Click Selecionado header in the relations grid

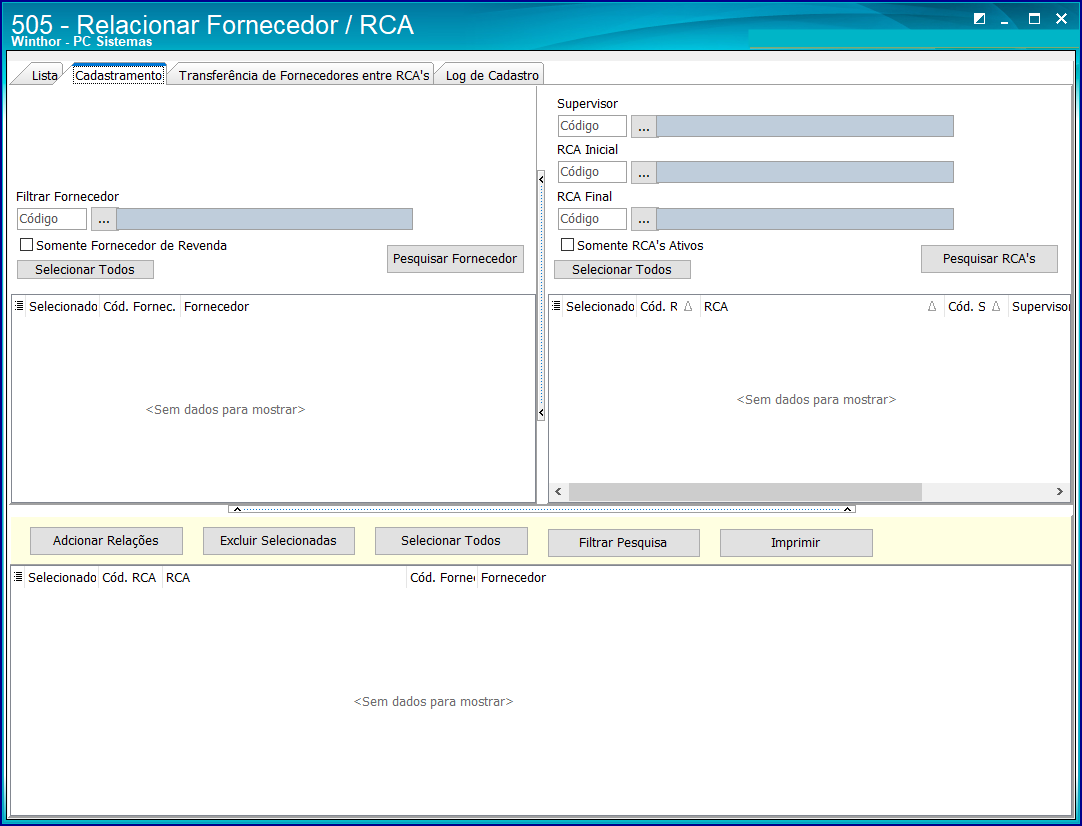[62, 578]
